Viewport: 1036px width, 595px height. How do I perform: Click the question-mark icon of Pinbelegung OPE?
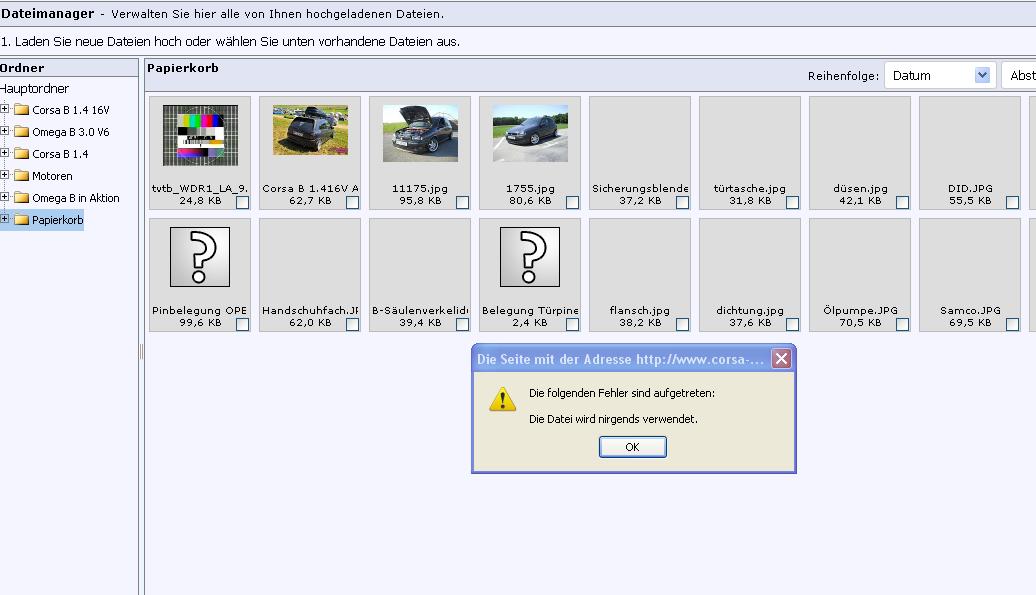200,257
